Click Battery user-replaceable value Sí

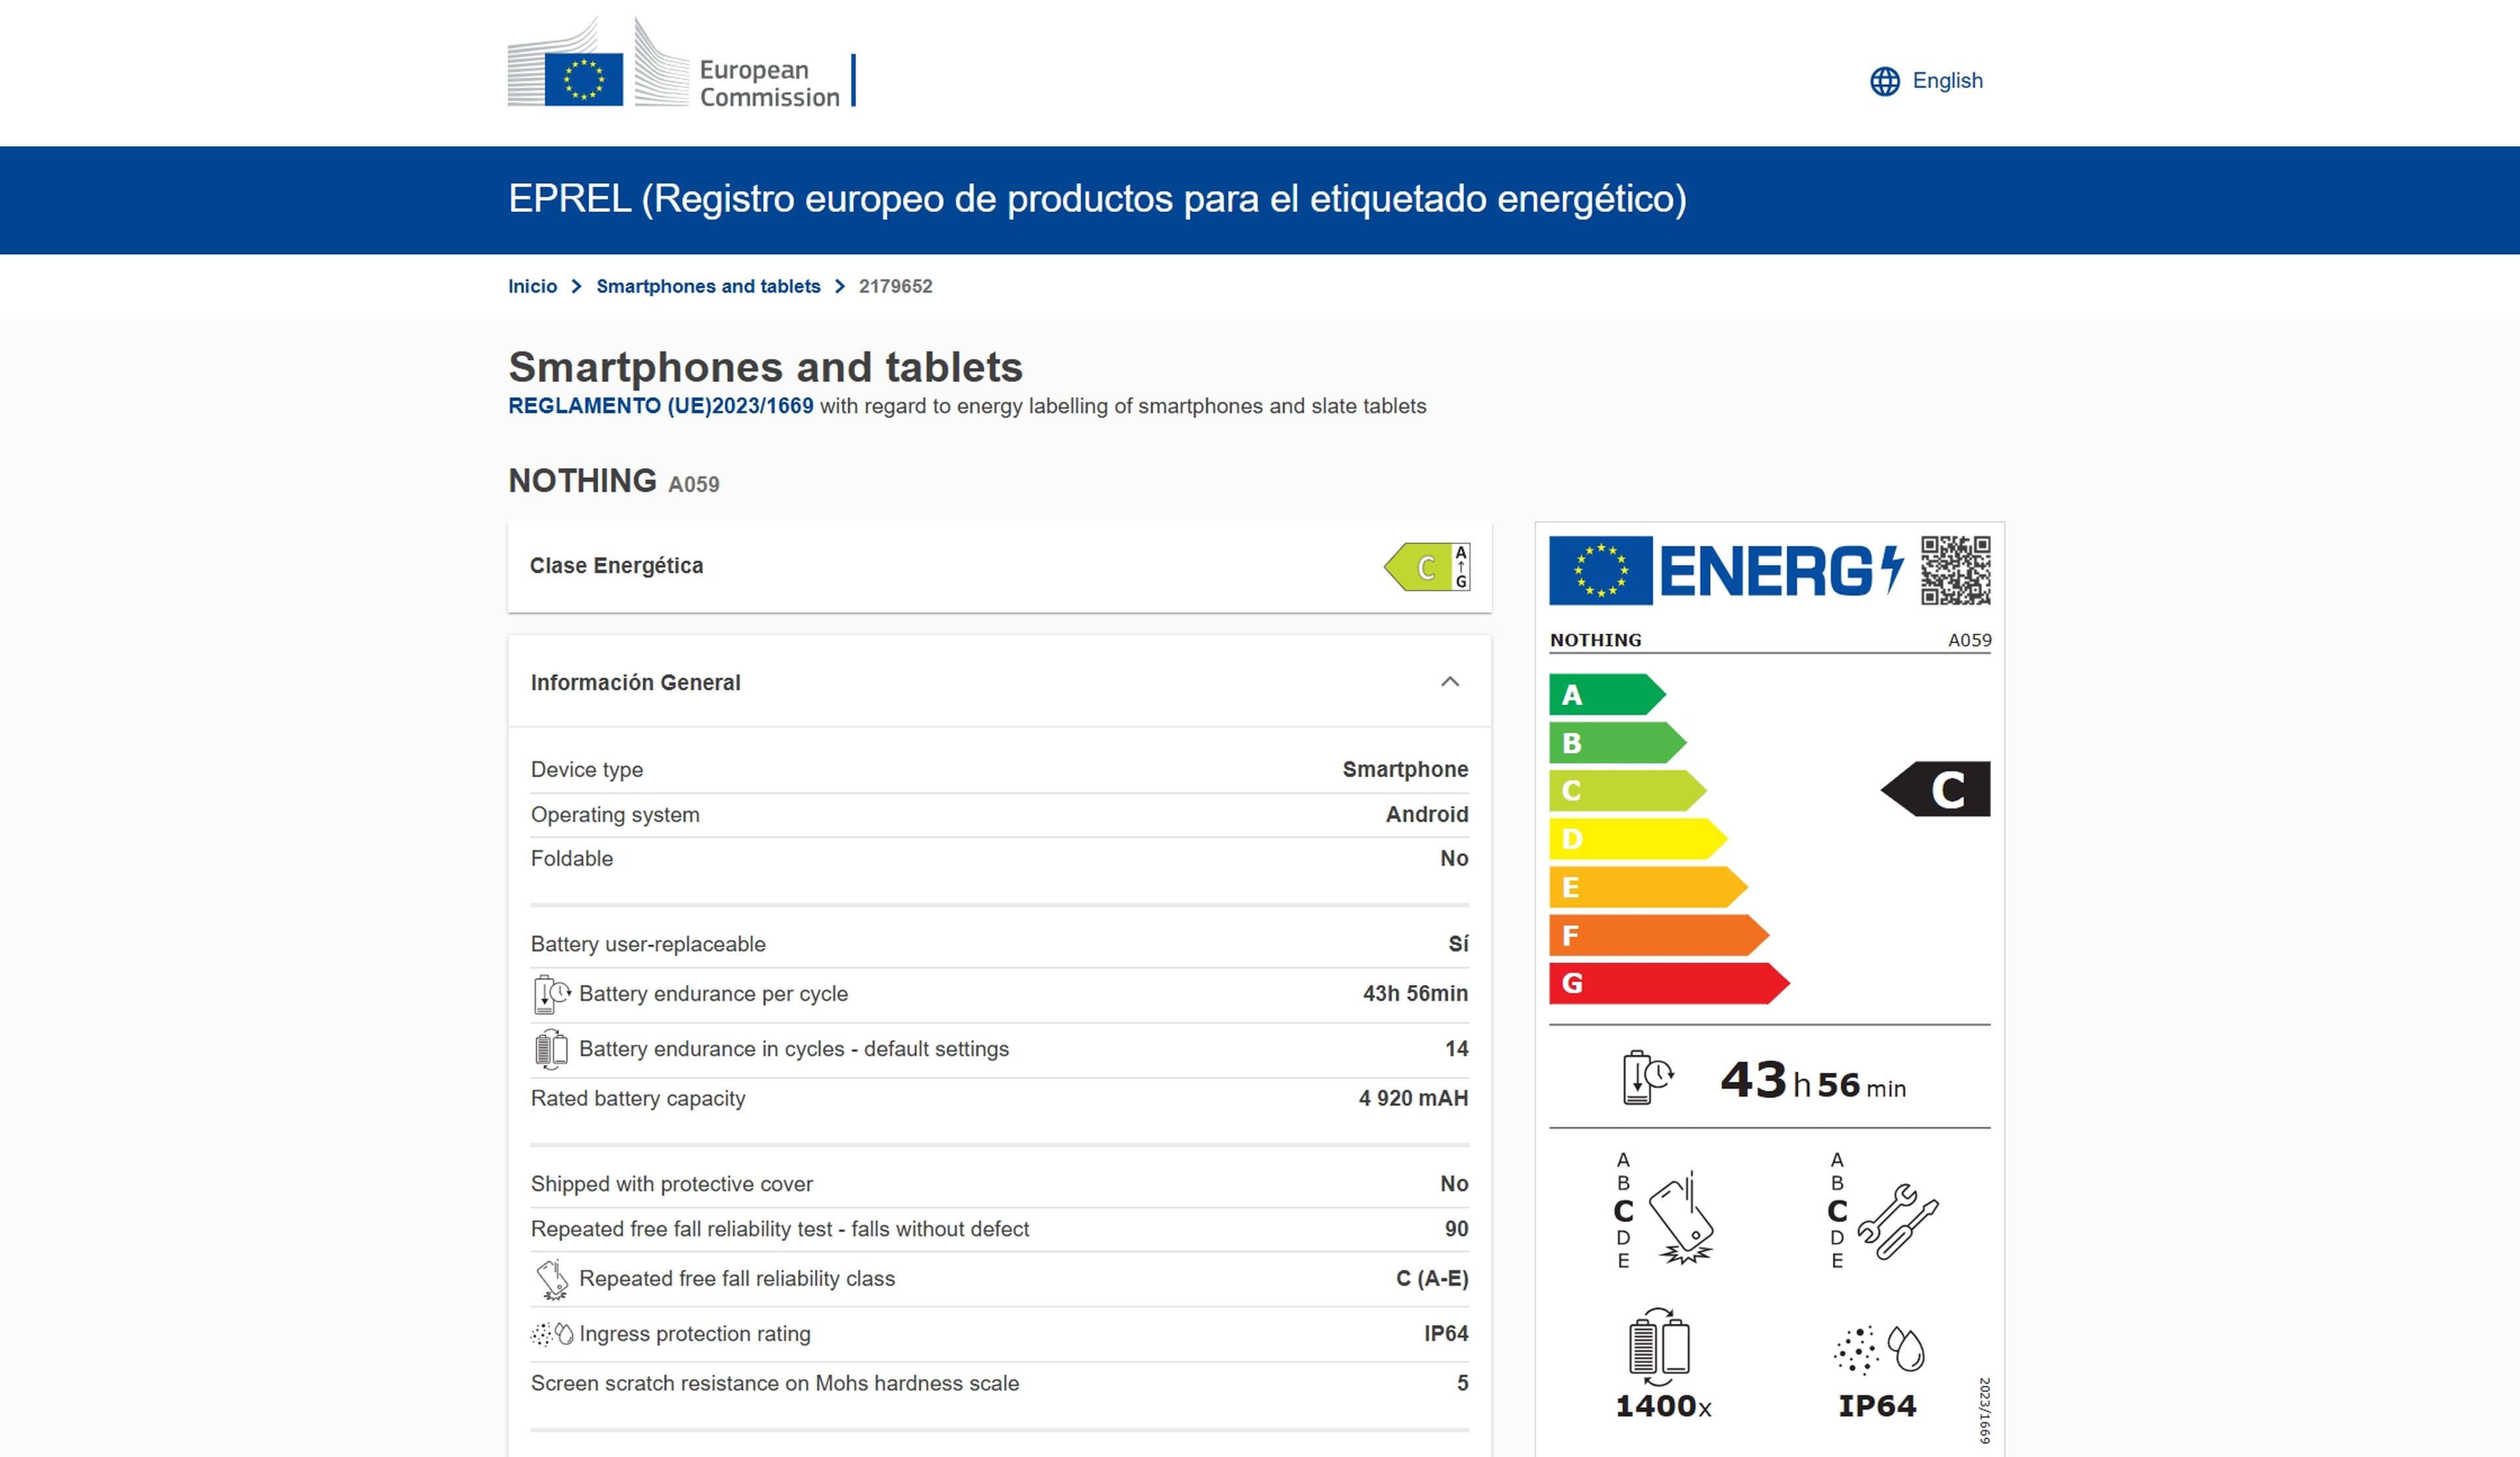(1458, 944)
